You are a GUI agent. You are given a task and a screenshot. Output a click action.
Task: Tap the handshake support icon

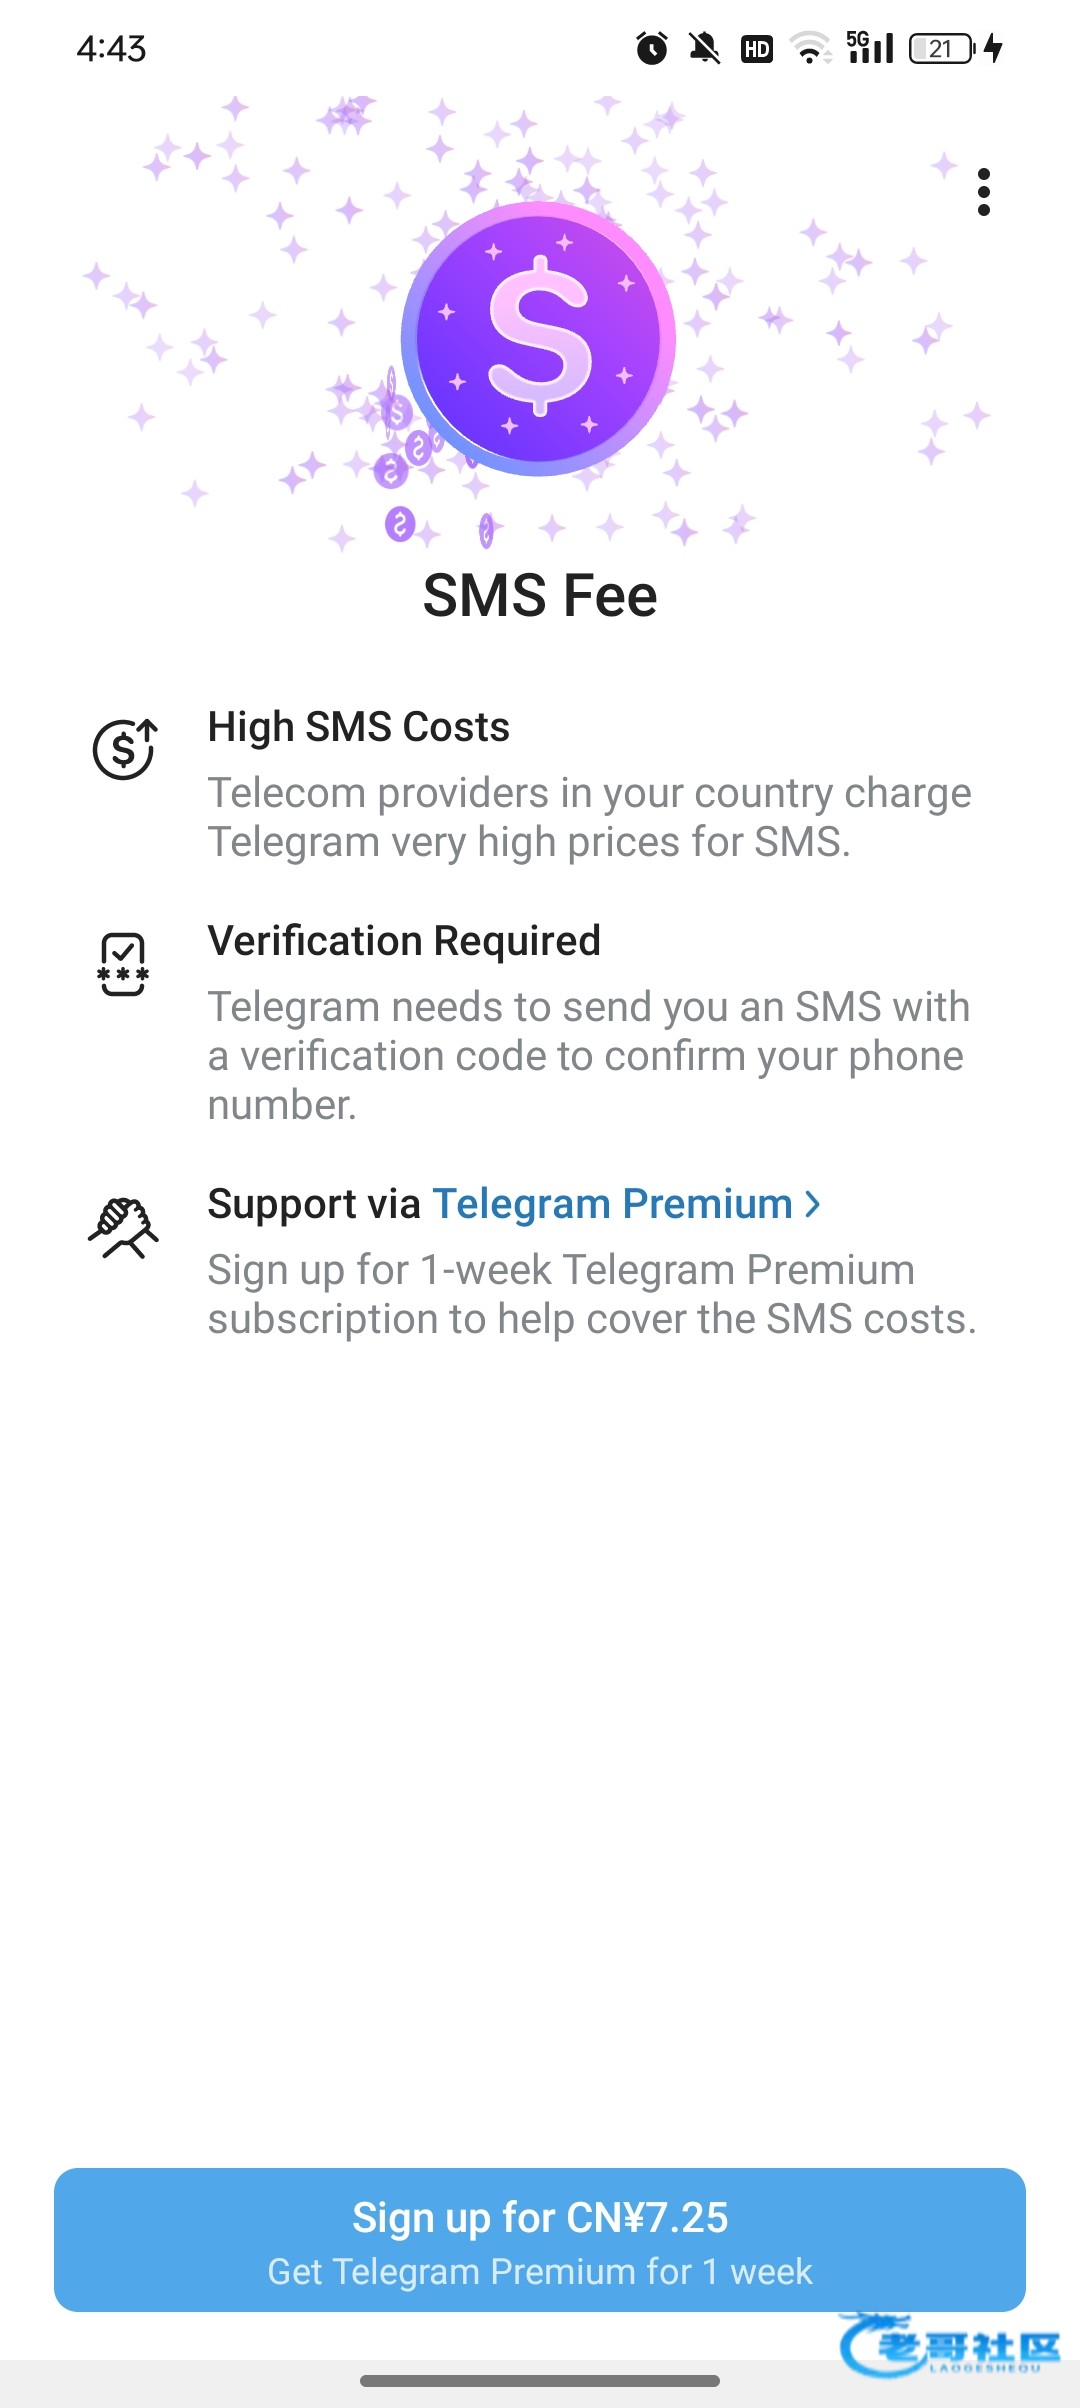click(x=123, y=1227)
